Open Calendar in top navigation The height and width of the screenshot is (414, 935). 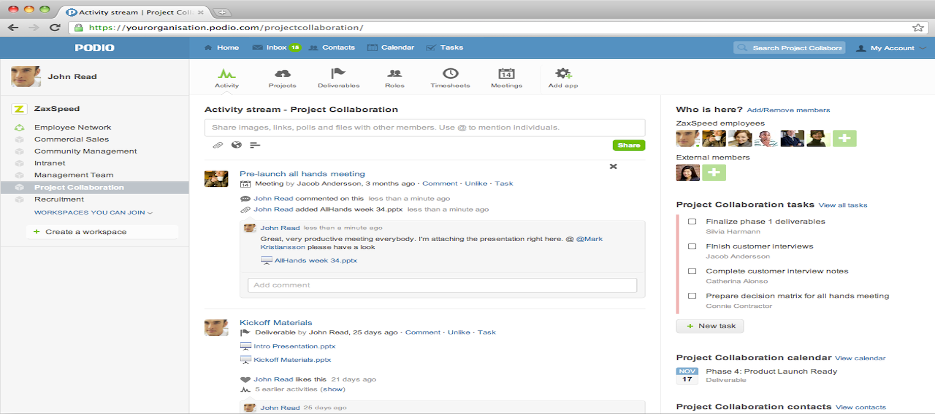tap(391, 48)
